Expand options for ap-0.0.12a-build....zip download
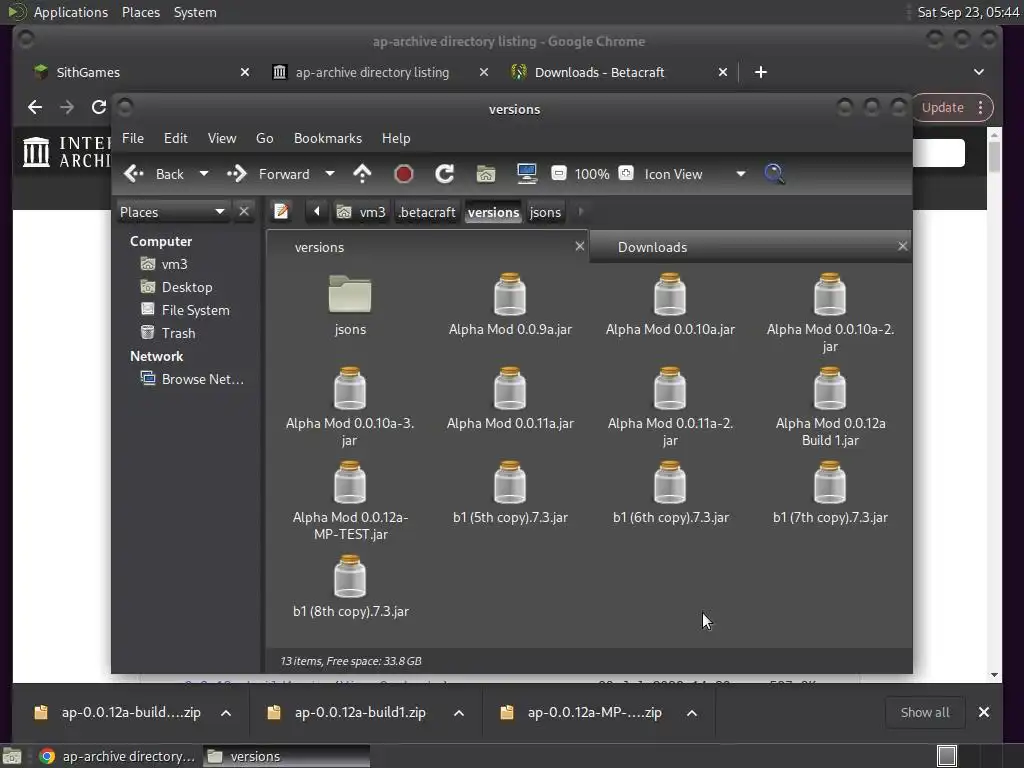The width and height of the screenshot is (1024, 768). pos(226,712)
